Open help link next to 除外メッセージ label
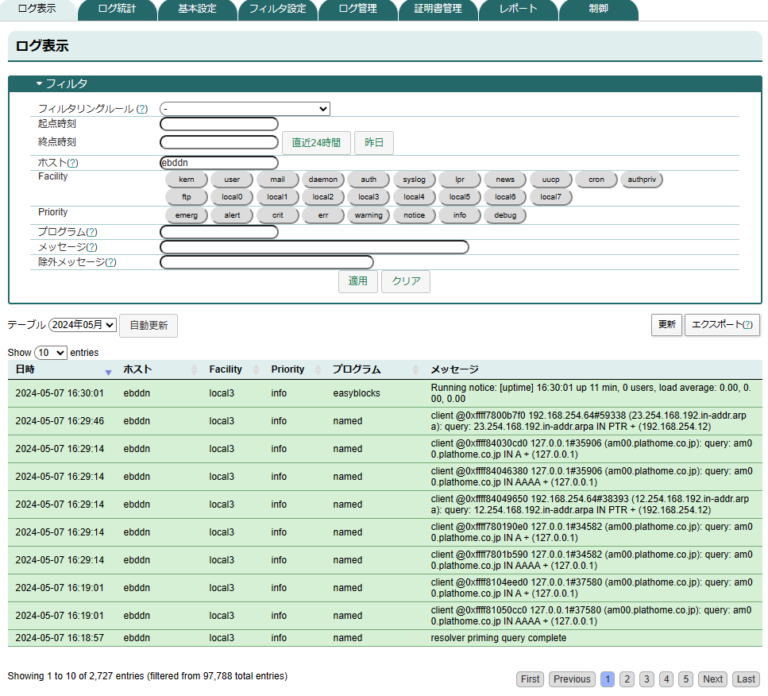The height and width of the screenshot is (696, 768). (x=111, y=263)
